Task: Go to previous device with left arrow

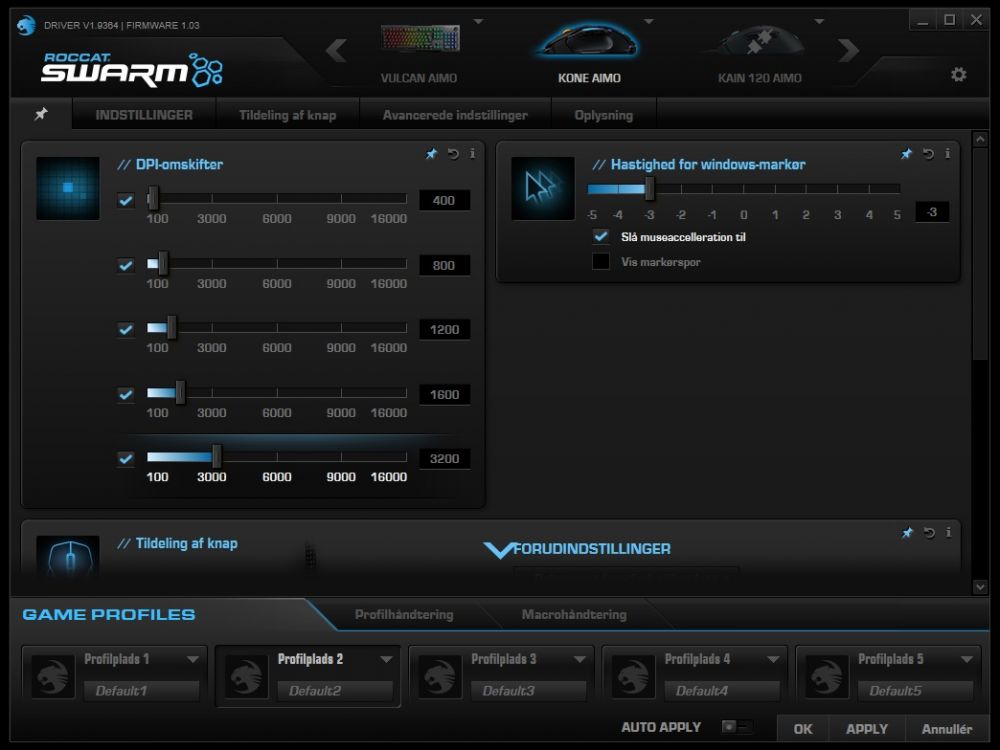Action: coord(336,50)
